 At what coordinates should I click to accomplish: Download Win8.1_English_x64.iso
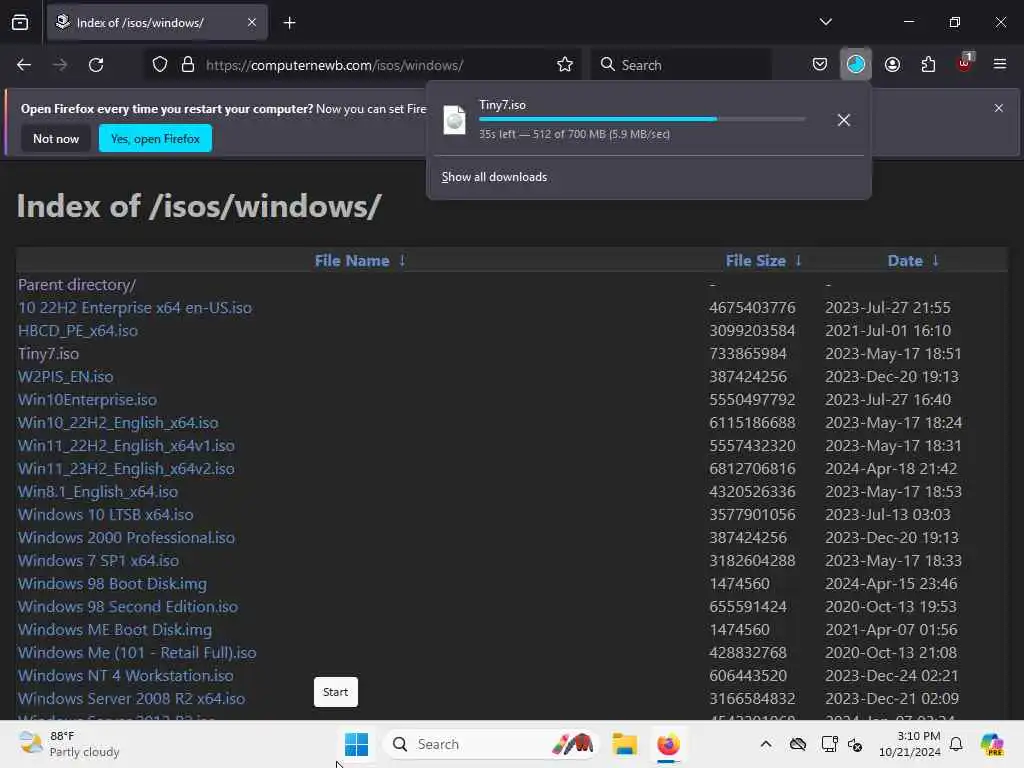(98, 492)
